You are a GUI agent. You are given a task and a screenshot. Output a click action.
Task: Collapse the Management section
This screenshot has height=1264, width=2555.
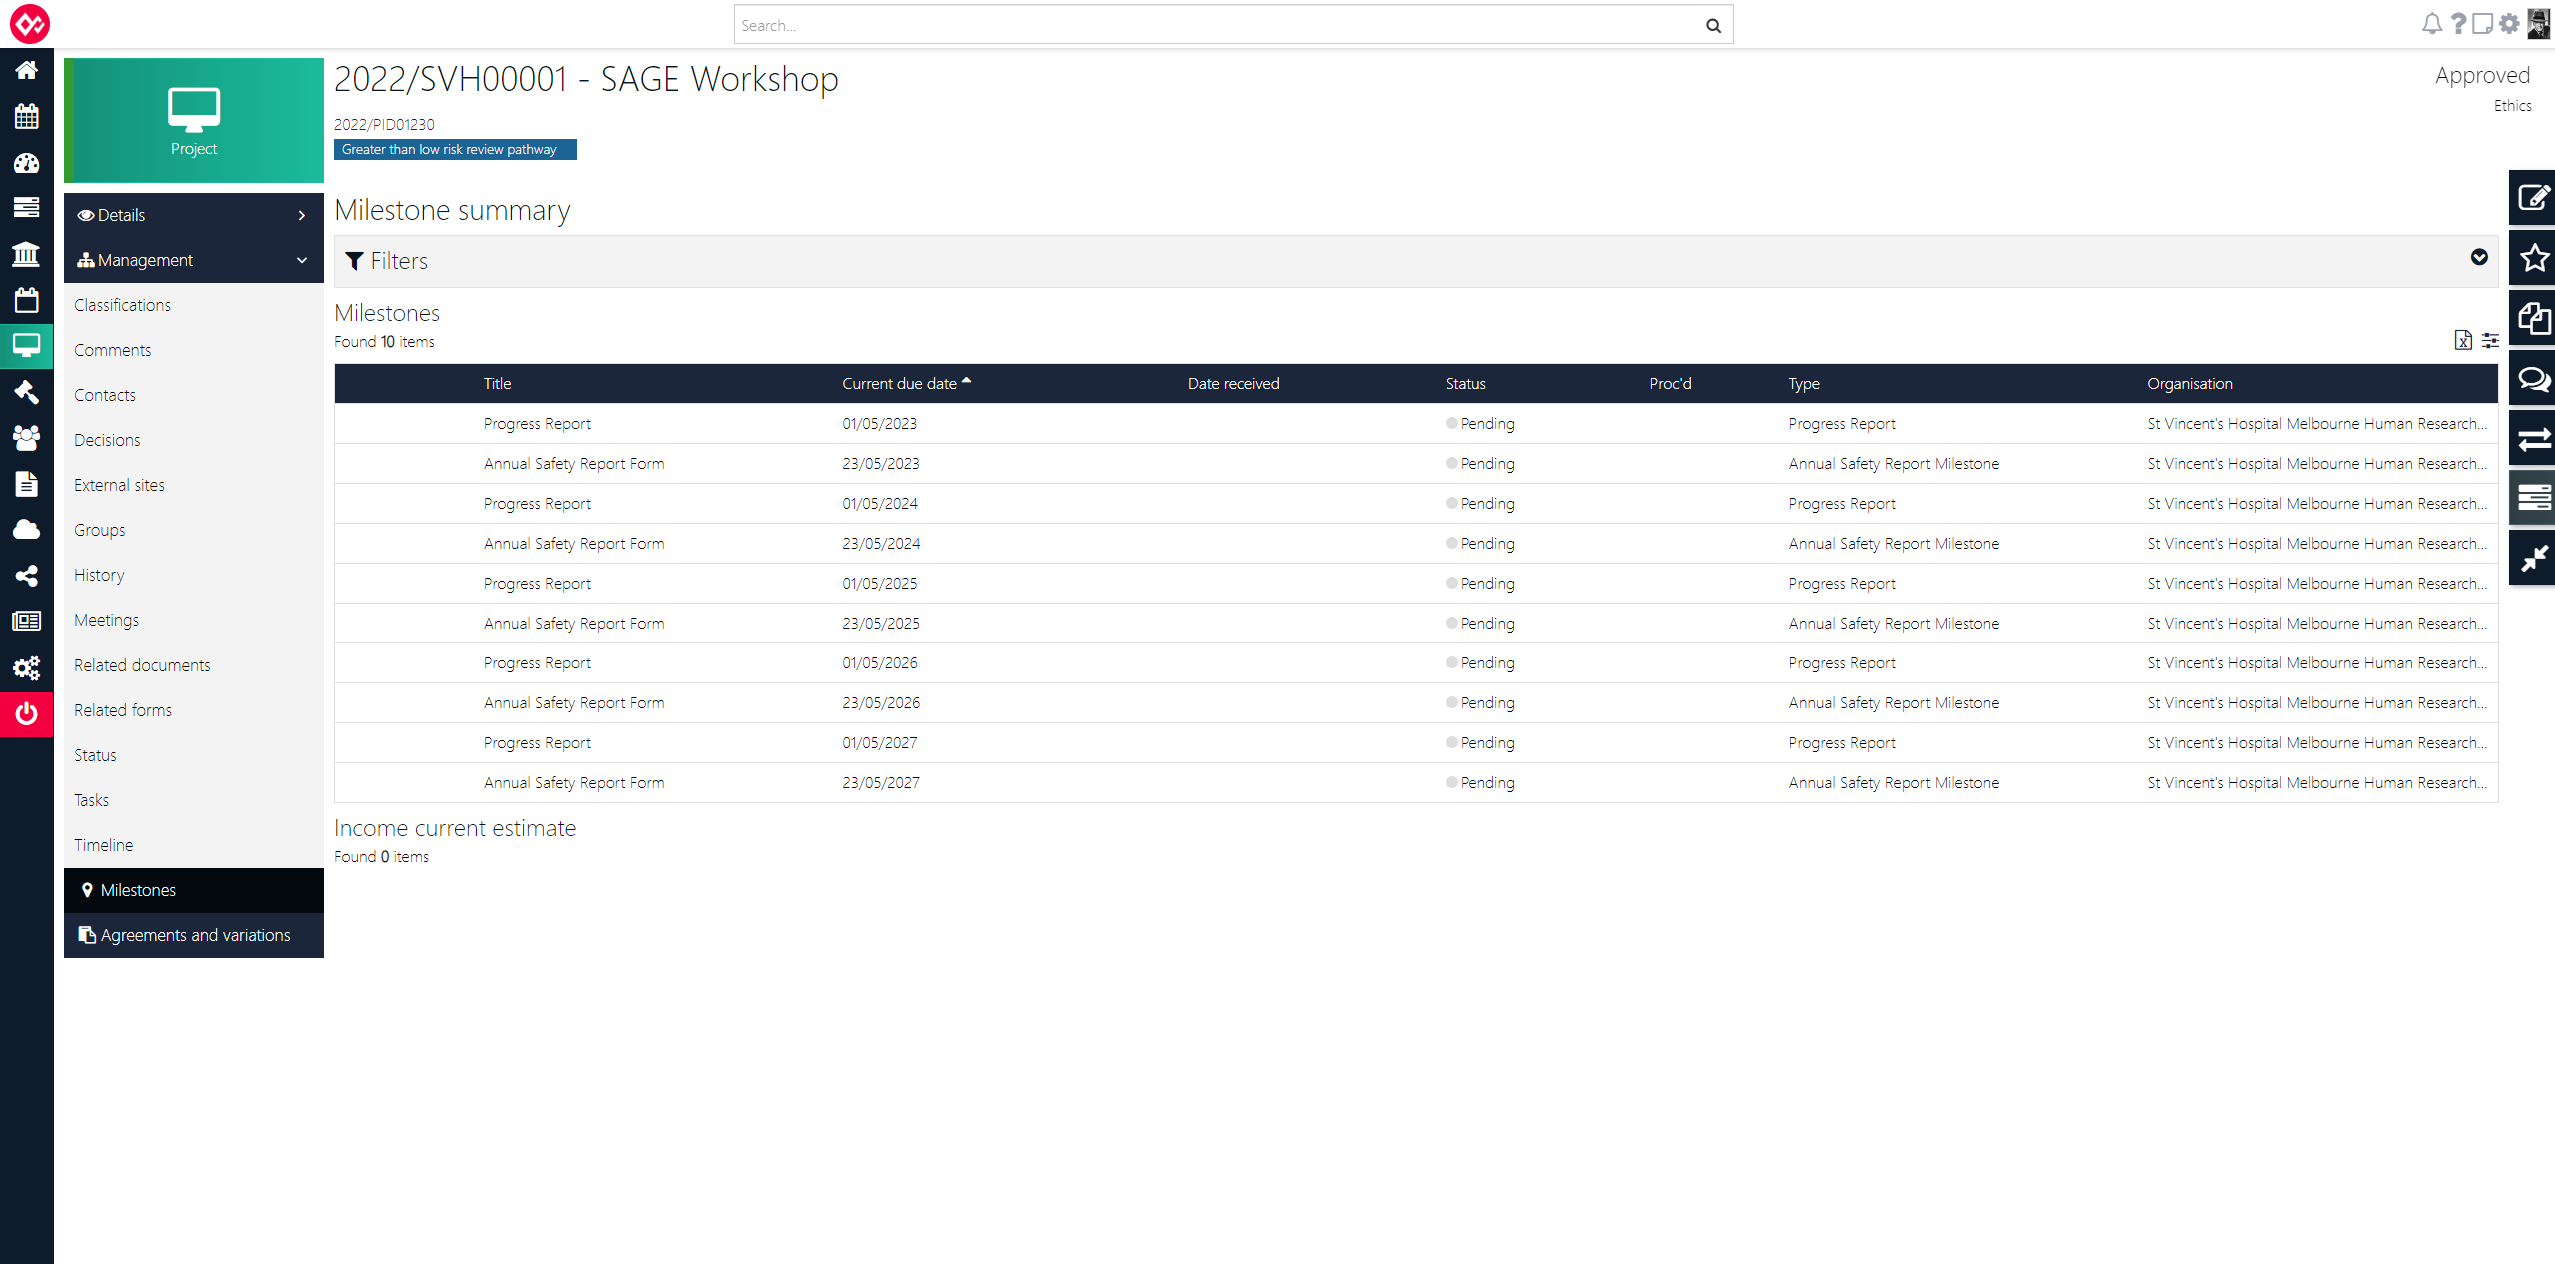tap(193, 260)
